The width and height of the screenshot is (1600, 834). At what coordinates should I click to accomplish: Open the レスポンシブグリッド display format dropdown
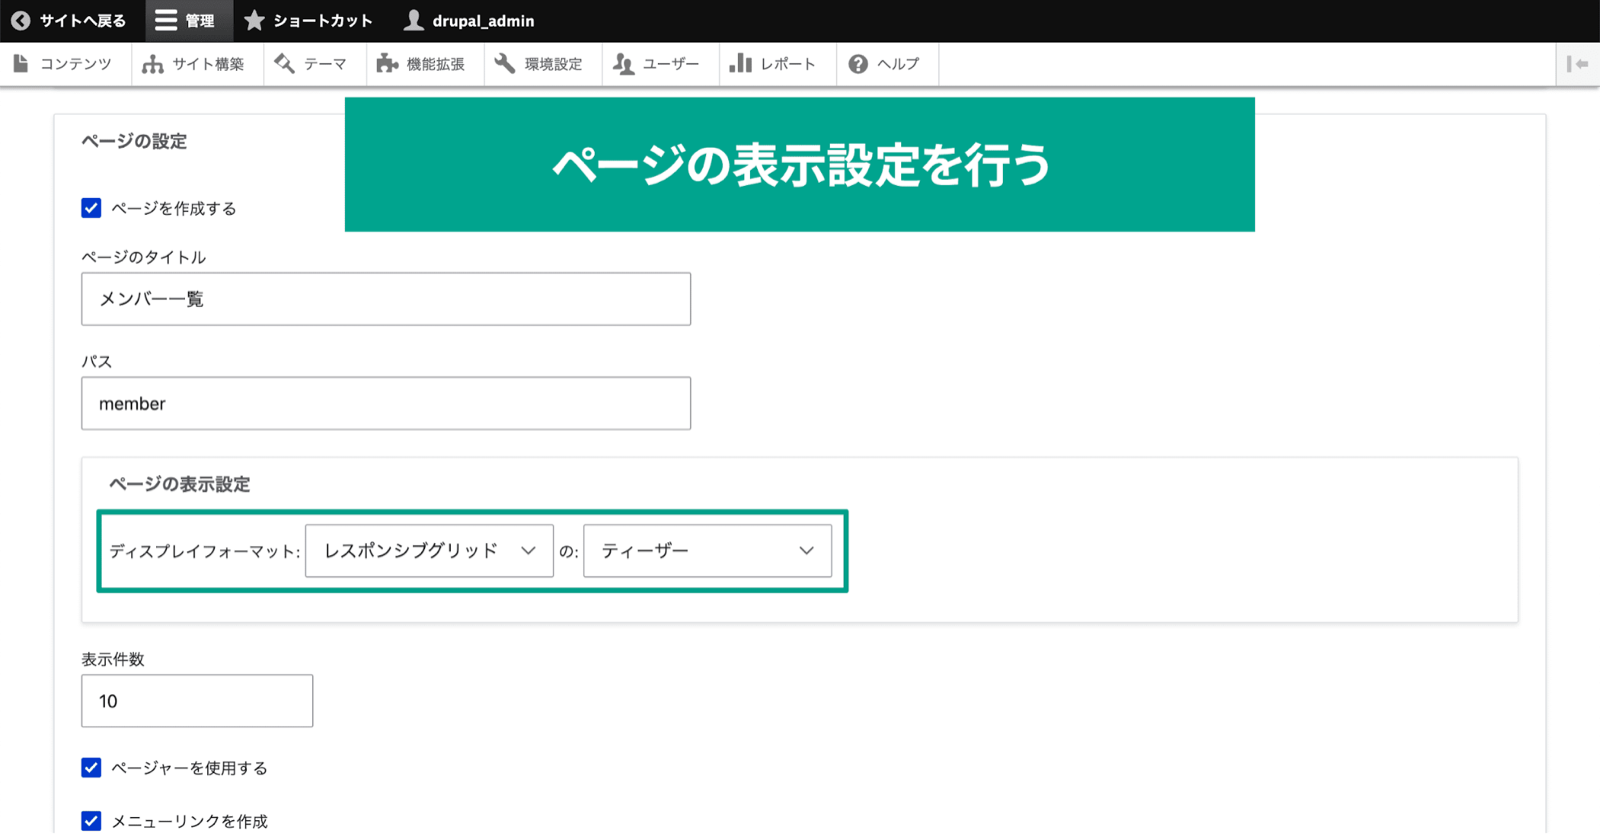pos(429,551)
